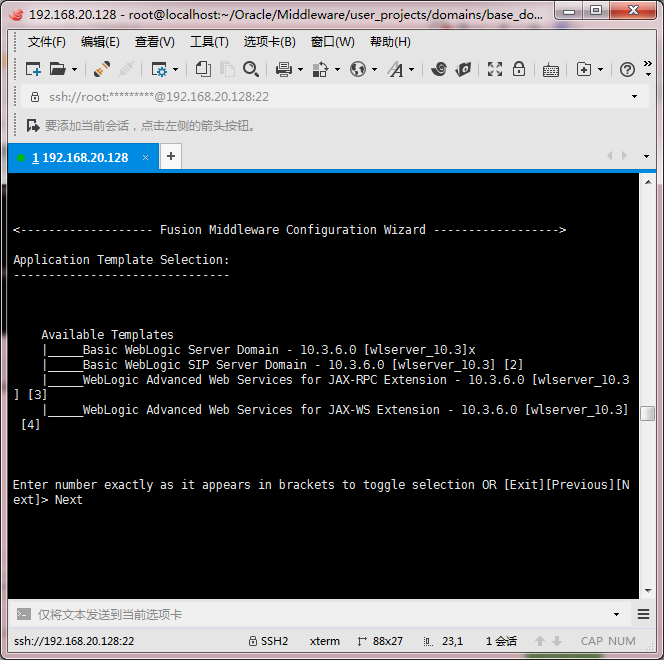Viewport: 664px width, 660px height.
Task: Click the Disconnect icon
Action: pos(125,69)
